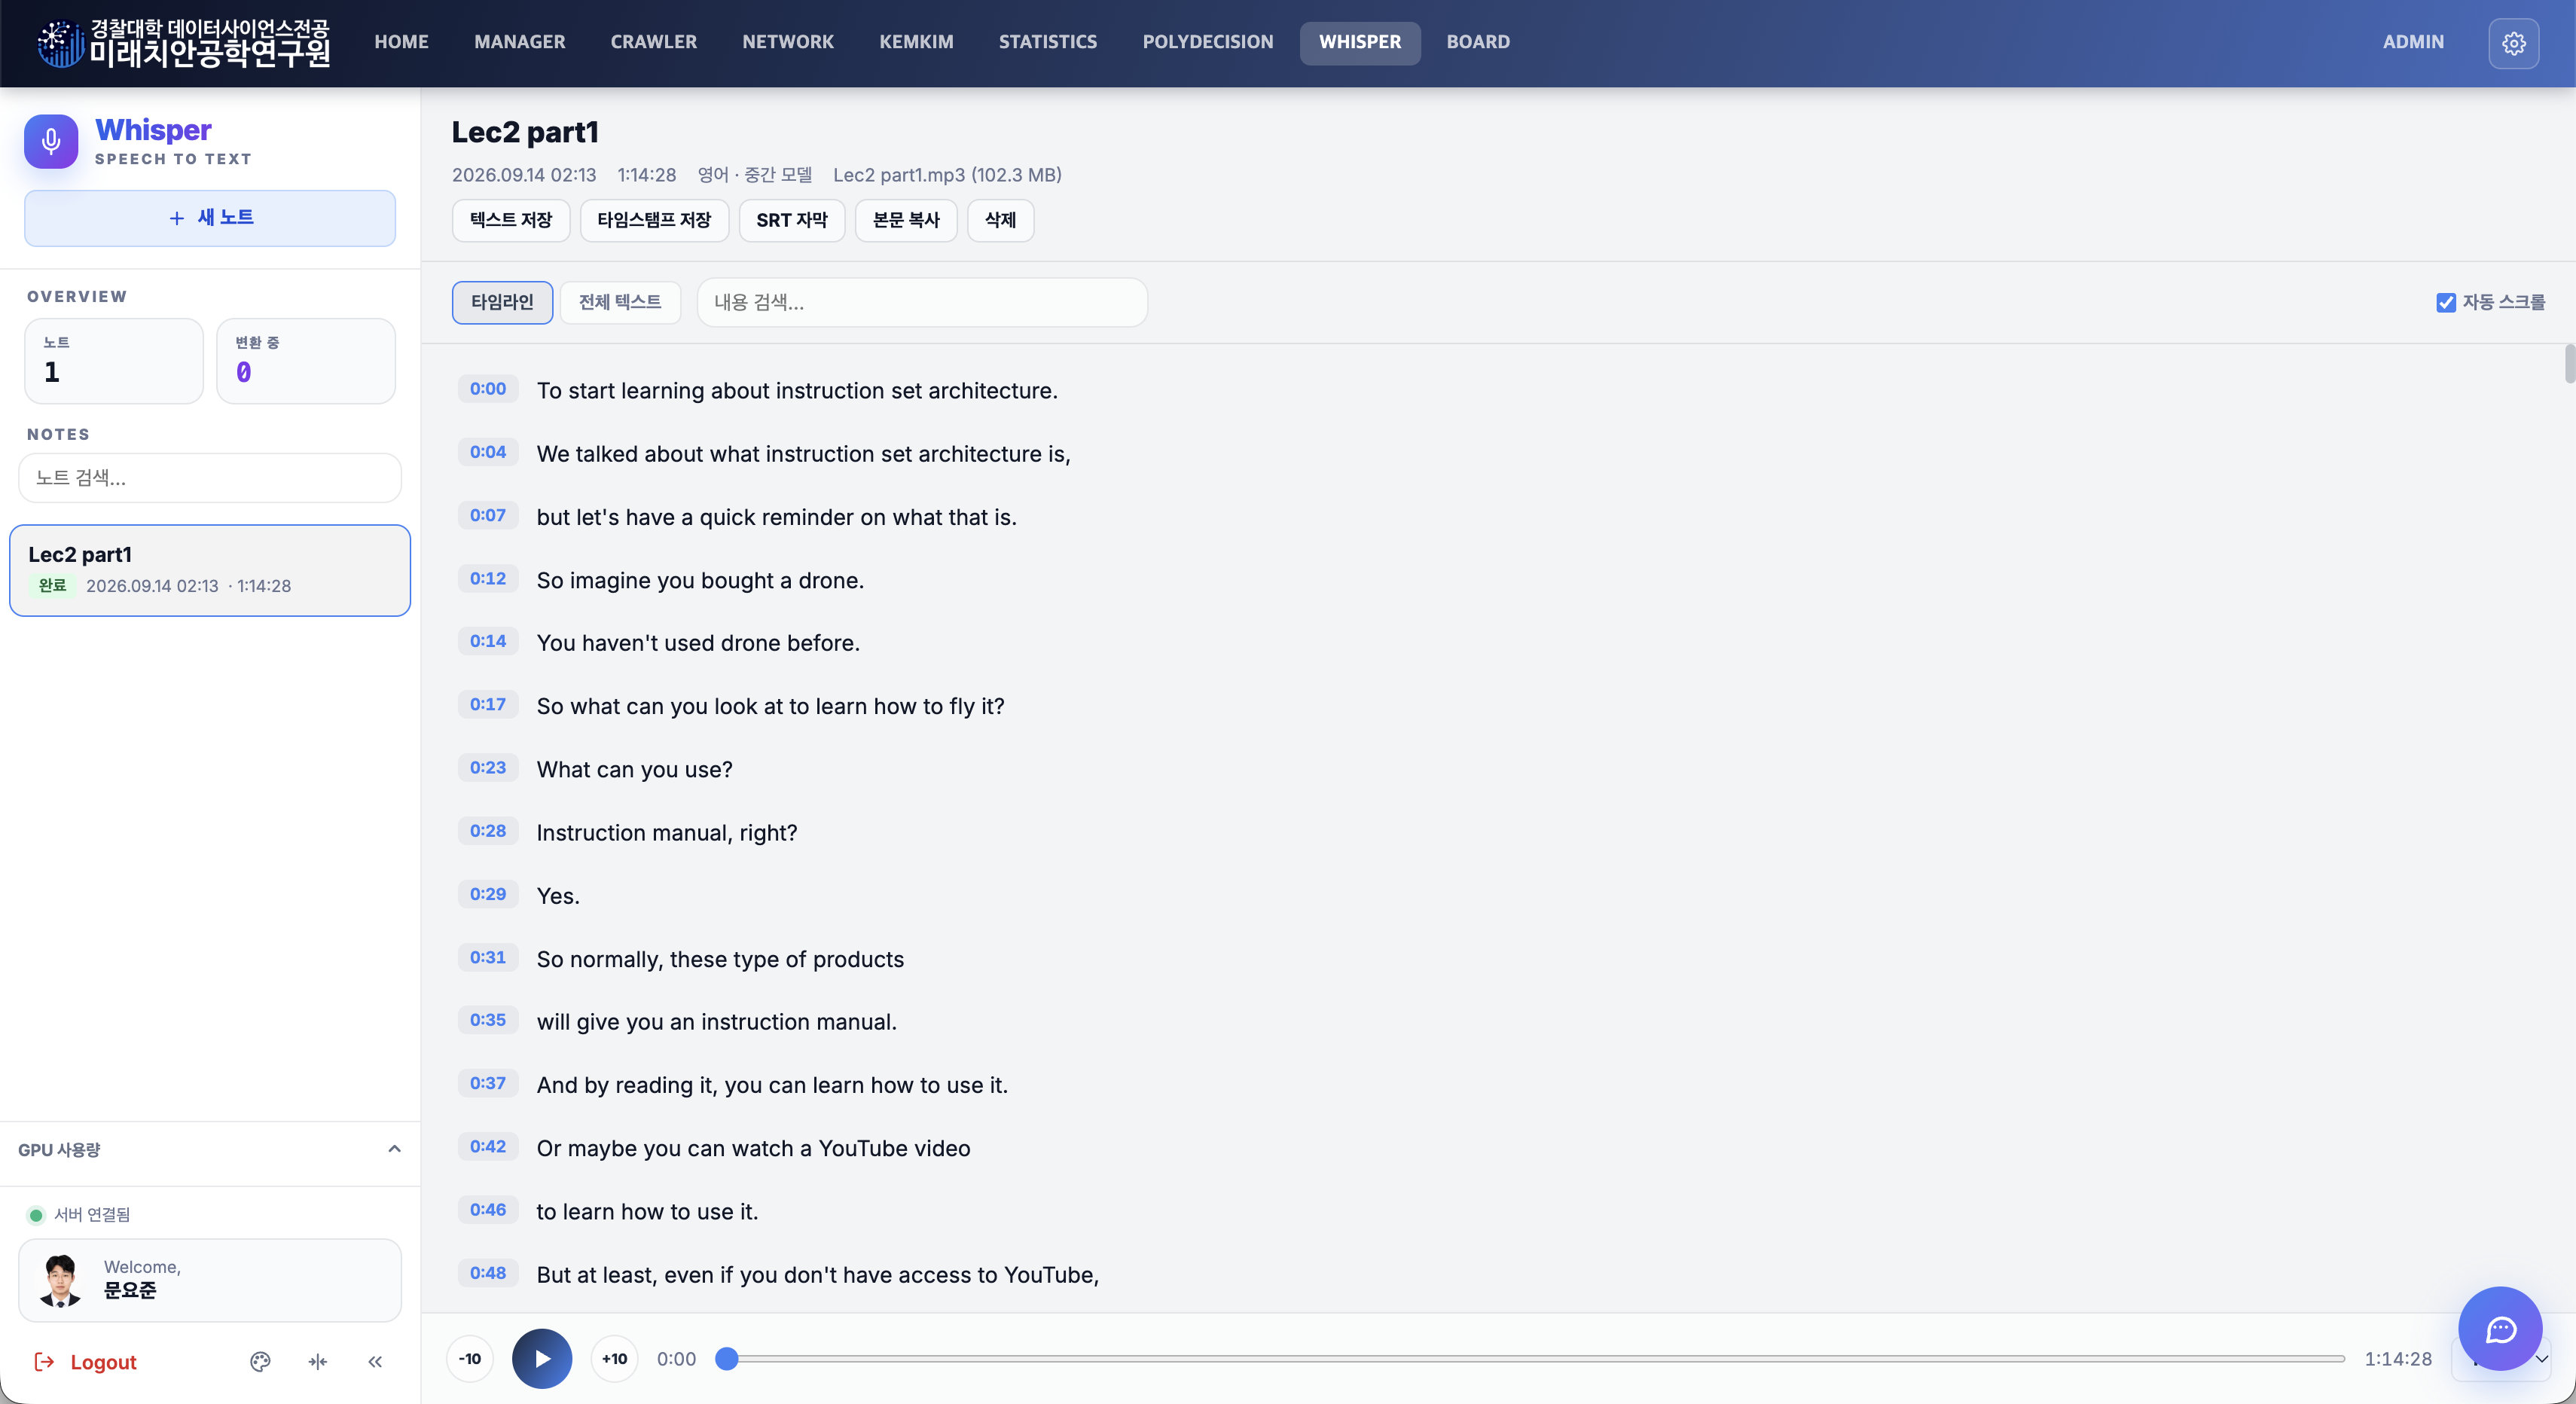Click the compact width icon near Logout
Viewport: 2576px width, 1404px height.
tap(318, 1361)
